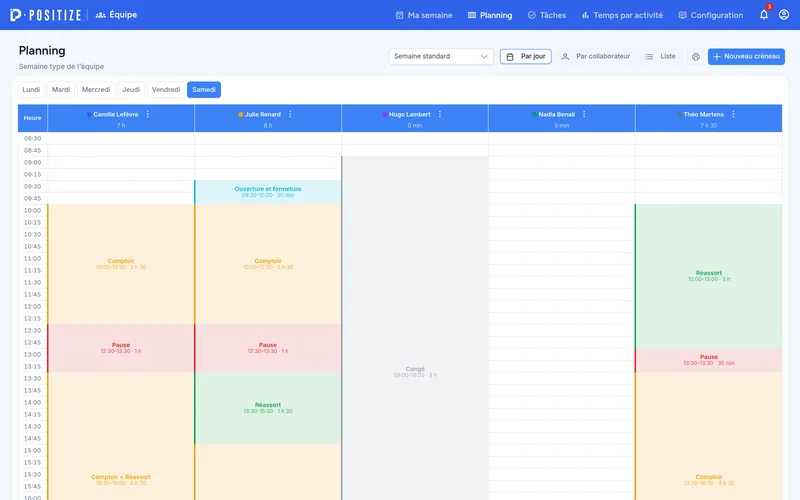The image size is (800, 500).
Task: Open Julie's Ouverture et fermeture slot
Action: pos(268,192)
